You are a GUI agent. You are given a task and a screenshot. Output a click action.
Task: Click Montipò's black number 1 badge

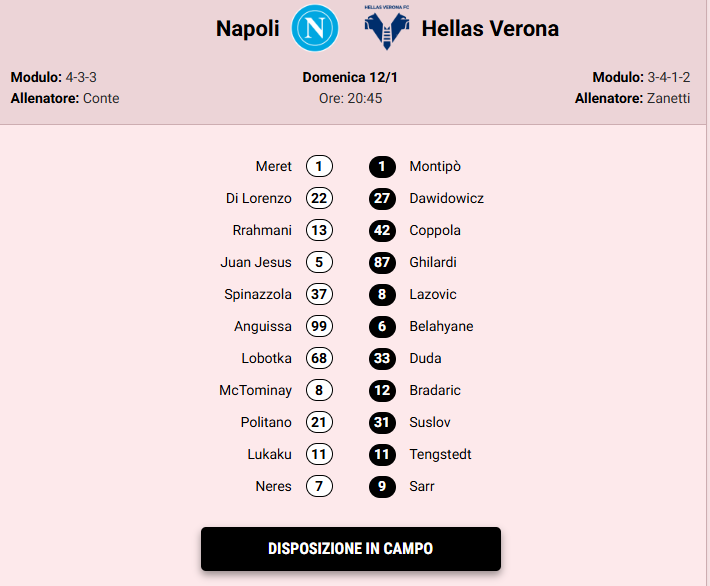coord(381,167)
